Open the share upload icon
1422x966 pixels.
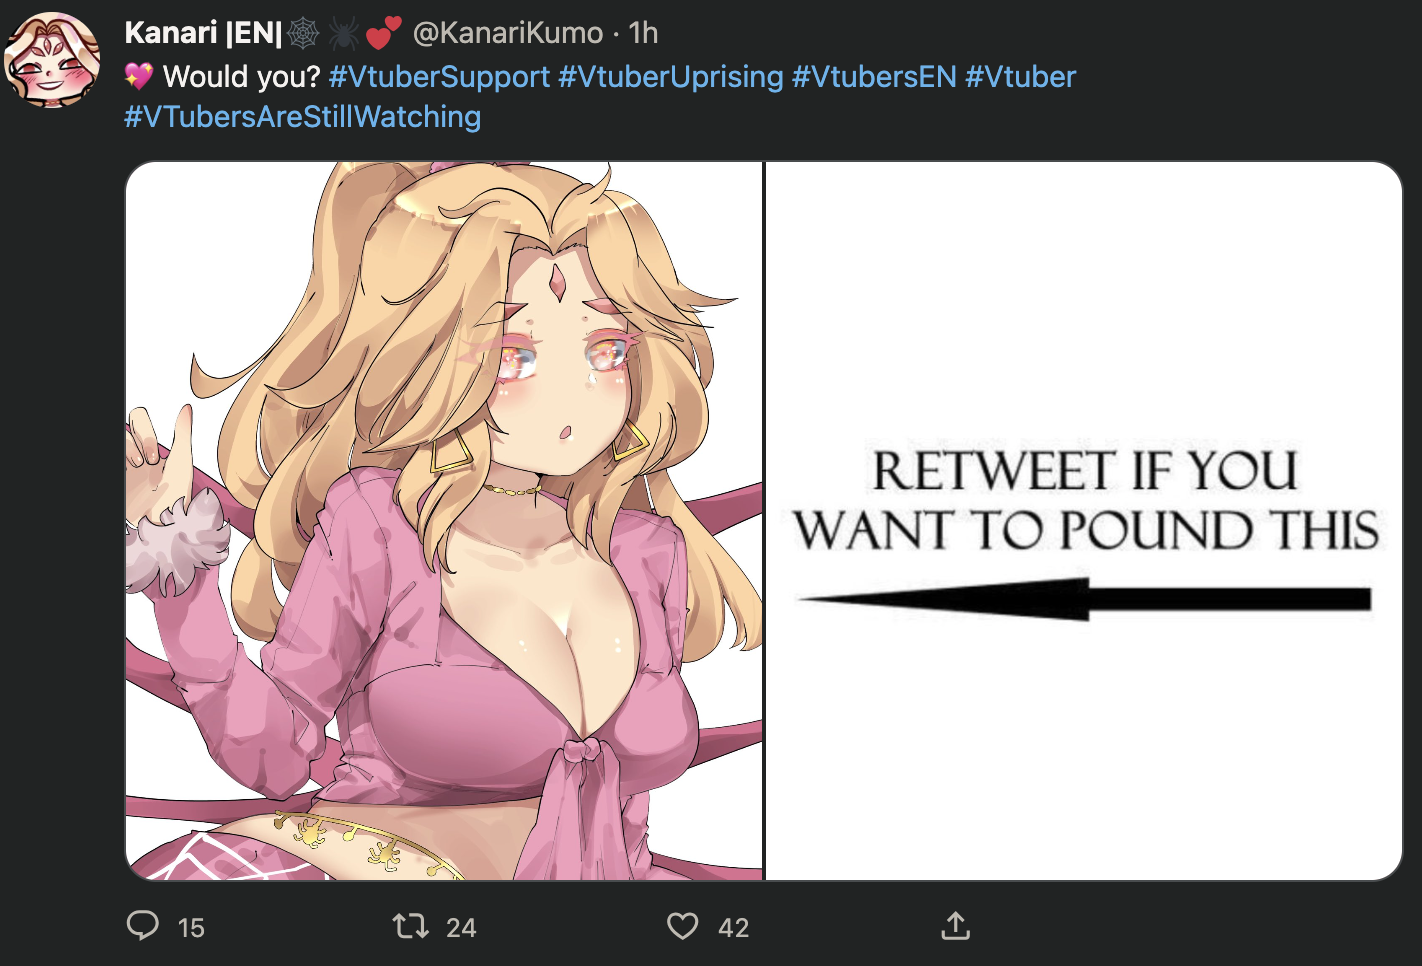[956, 926]
